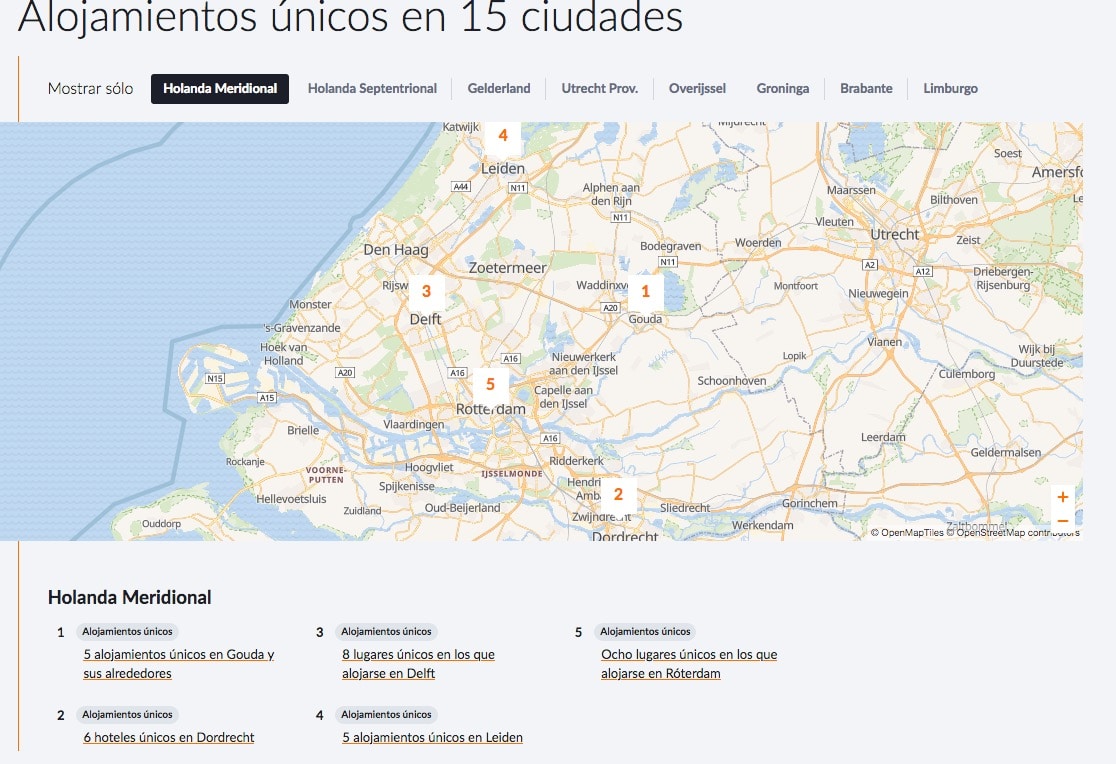Viewport: 1116px width, 764px height.
Task: Open the Utrecht Prov. filter
Action: (x=599, y=89)
